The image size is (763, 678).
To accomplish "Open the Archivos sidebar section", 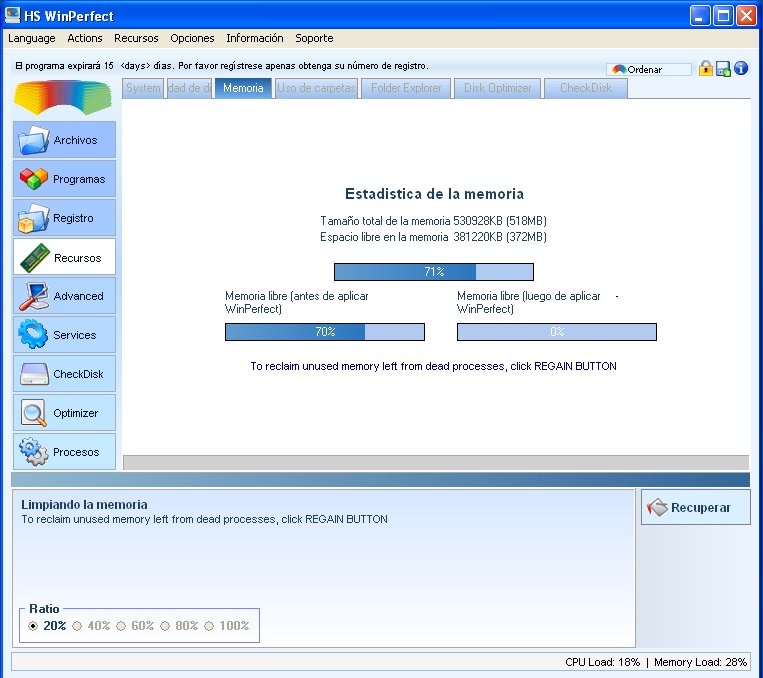I will [x=64, y=140].
